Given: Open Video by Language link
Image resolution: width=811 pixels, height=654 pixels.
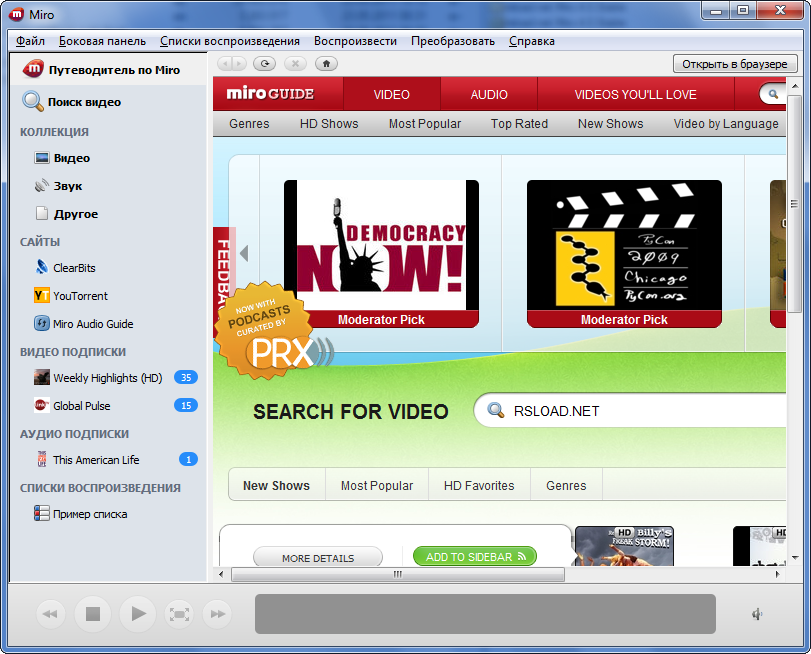Looking at the screenshot, I should point(726,124).
